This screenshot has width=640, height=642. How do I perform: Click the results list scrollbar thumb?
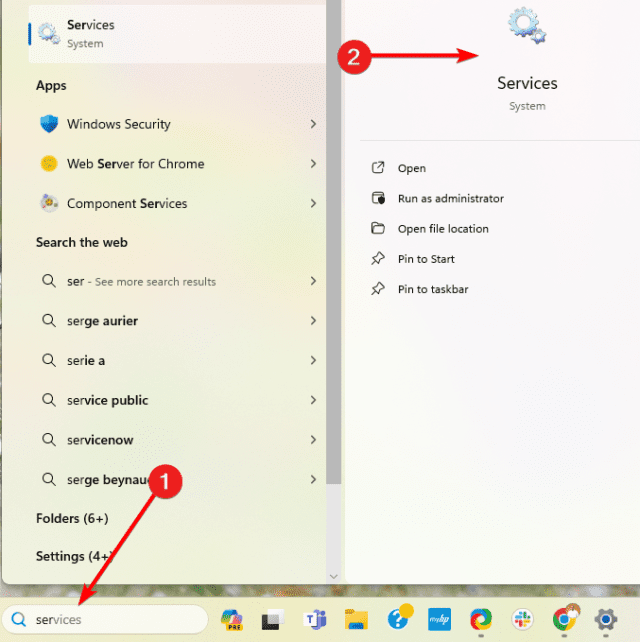coord(333,242)
